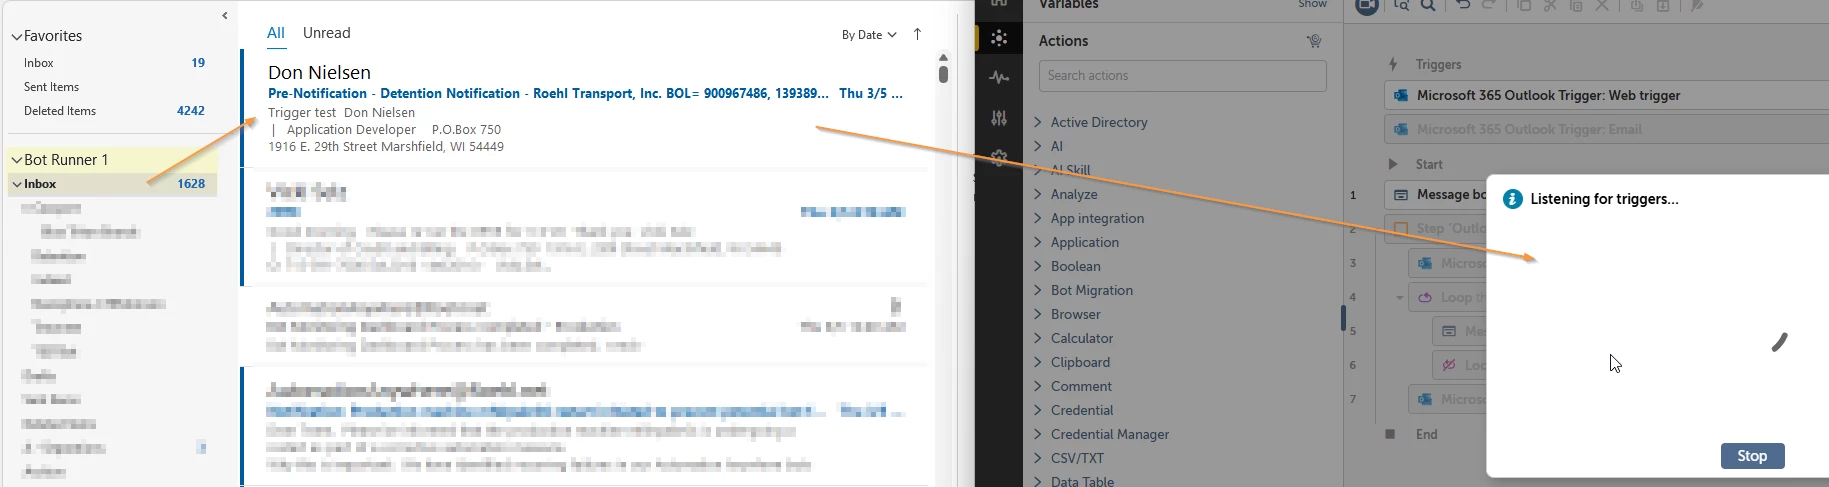
Task: Click the Search actions field
Action: (x=1183, y=76)
